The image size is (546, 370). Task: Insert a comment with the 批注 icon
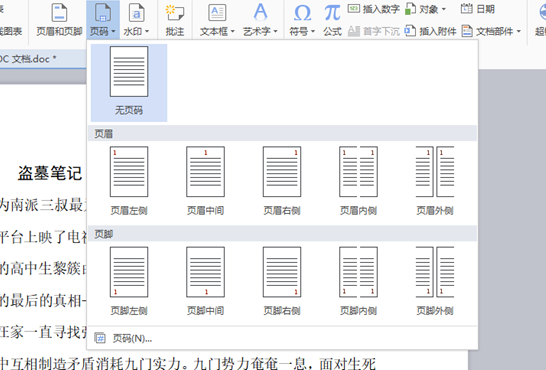pos(175,20)
